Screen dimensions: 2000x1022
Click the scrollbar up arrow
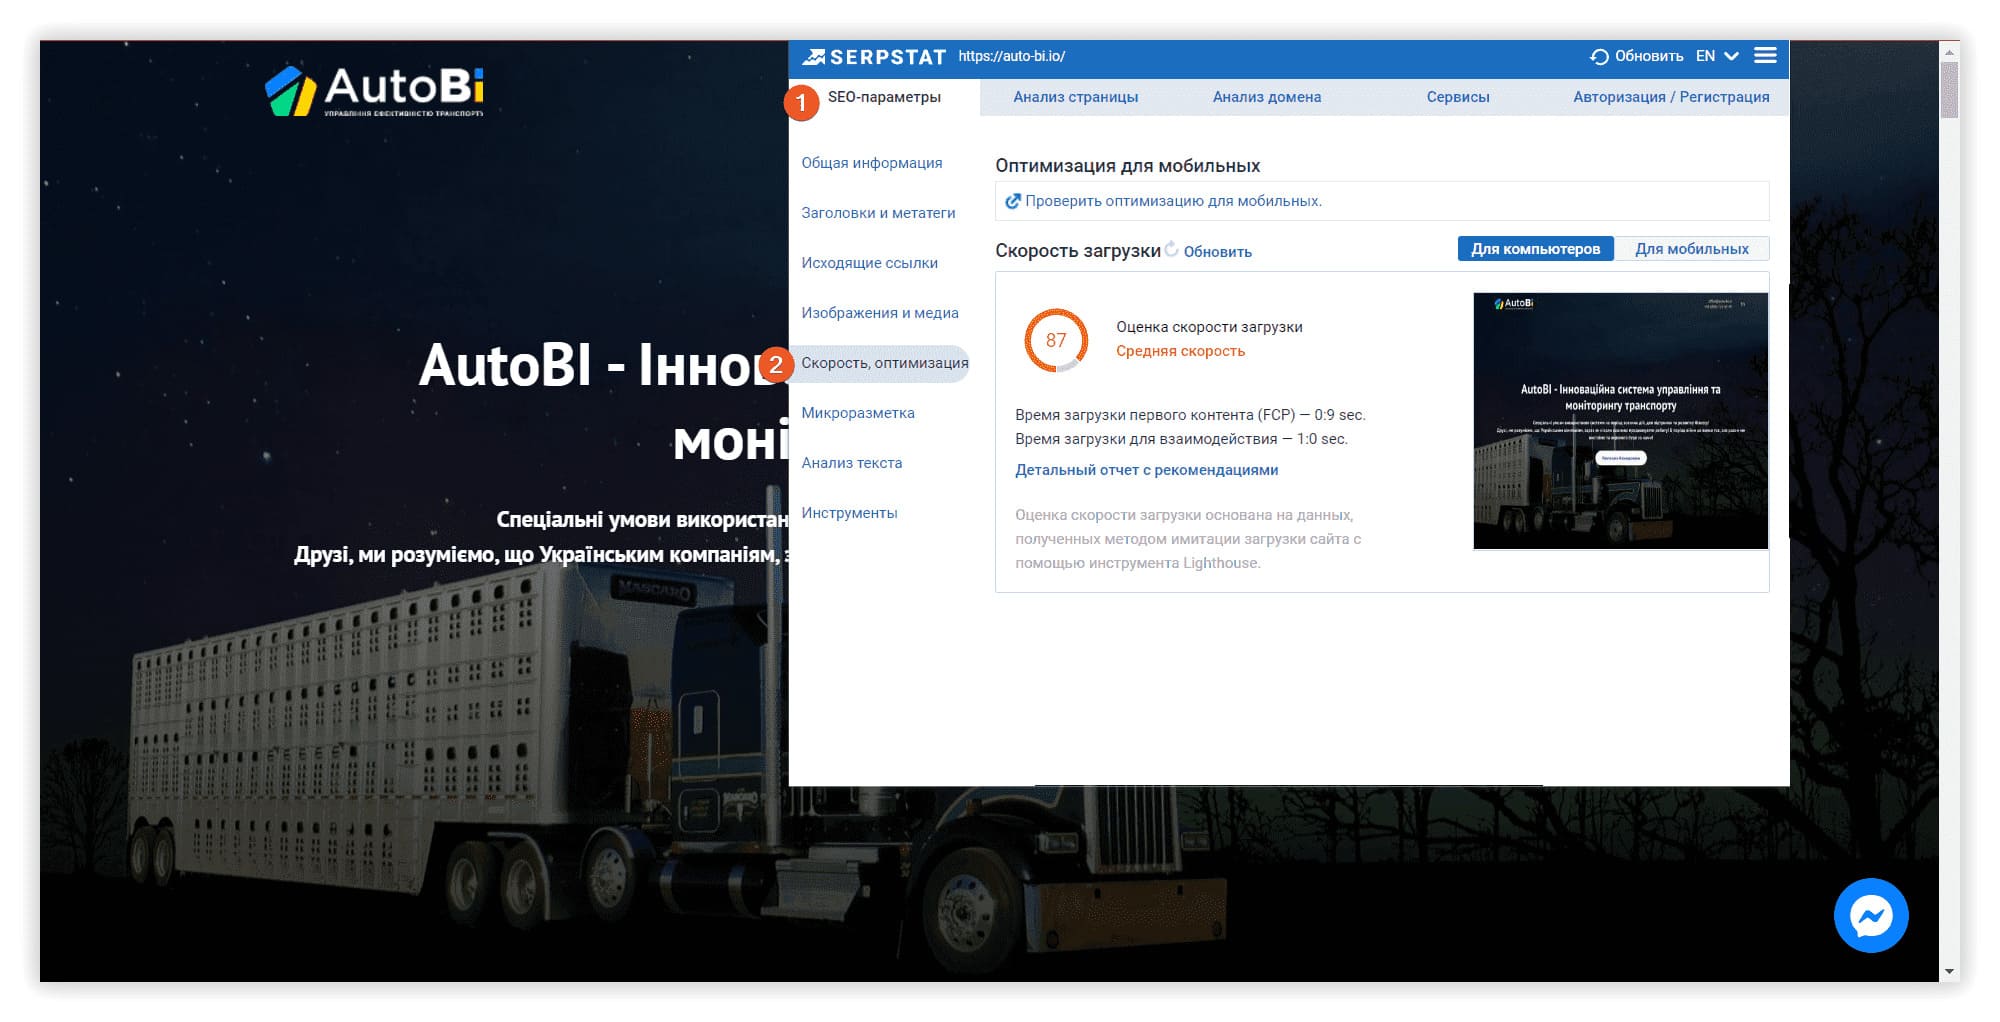[x=1949, y=50]
